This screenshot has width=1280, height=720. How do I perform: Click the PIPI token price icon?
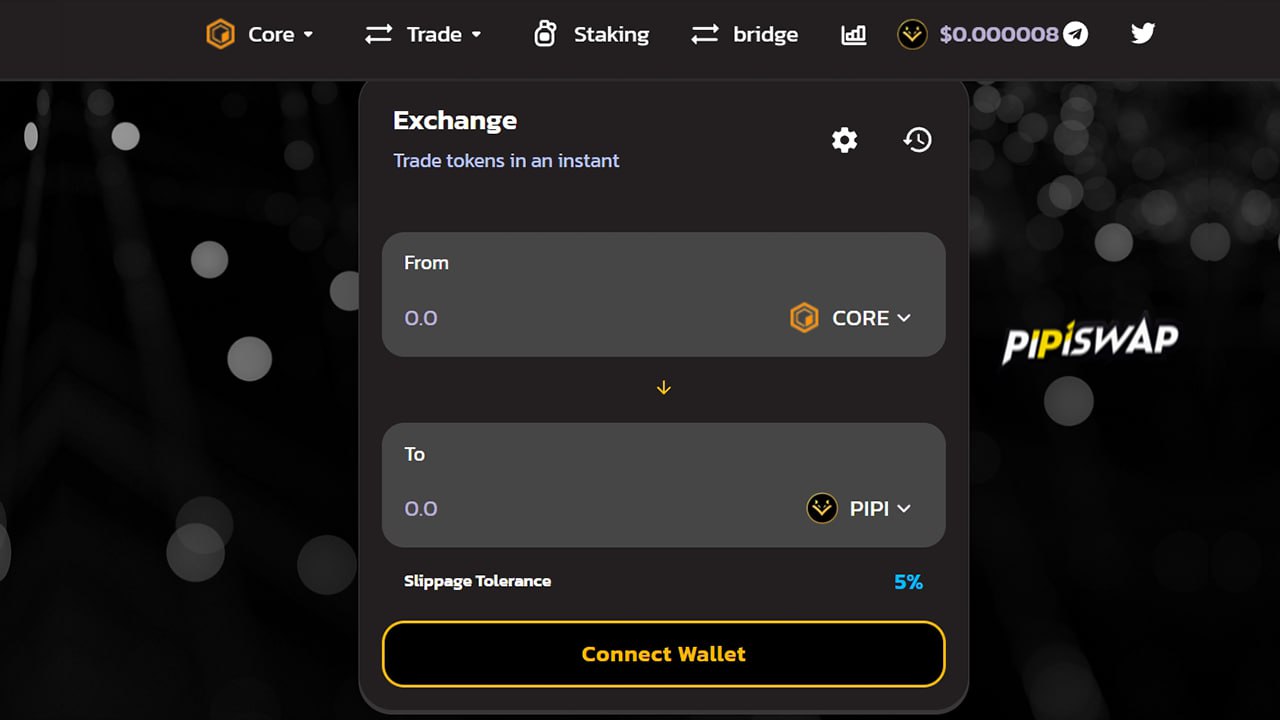coord(912,35)
